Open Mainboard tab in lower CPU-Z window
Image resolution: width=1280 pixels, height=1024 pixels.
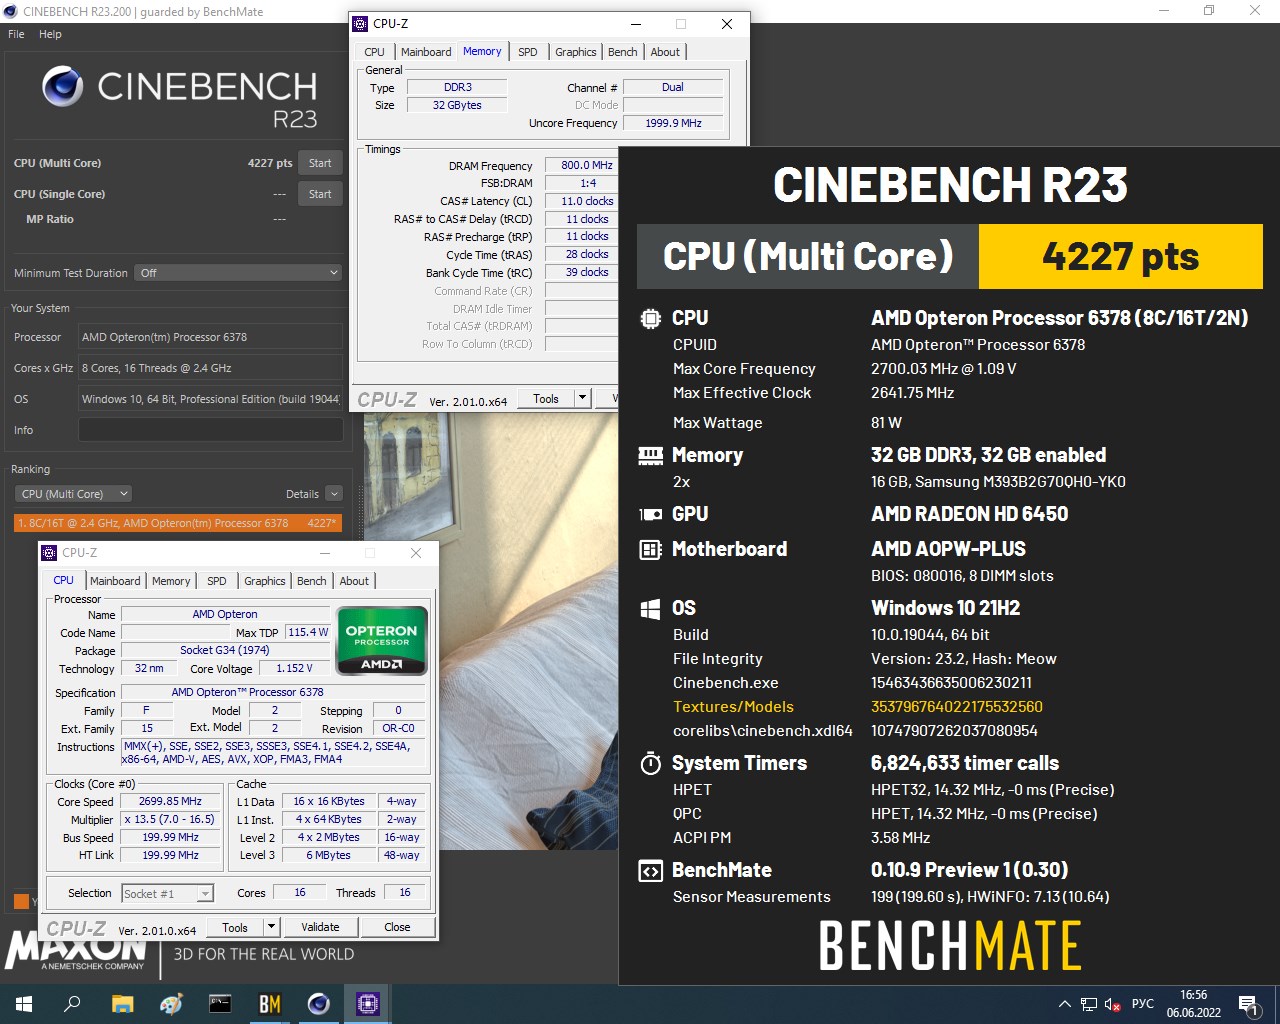point(115,581)
